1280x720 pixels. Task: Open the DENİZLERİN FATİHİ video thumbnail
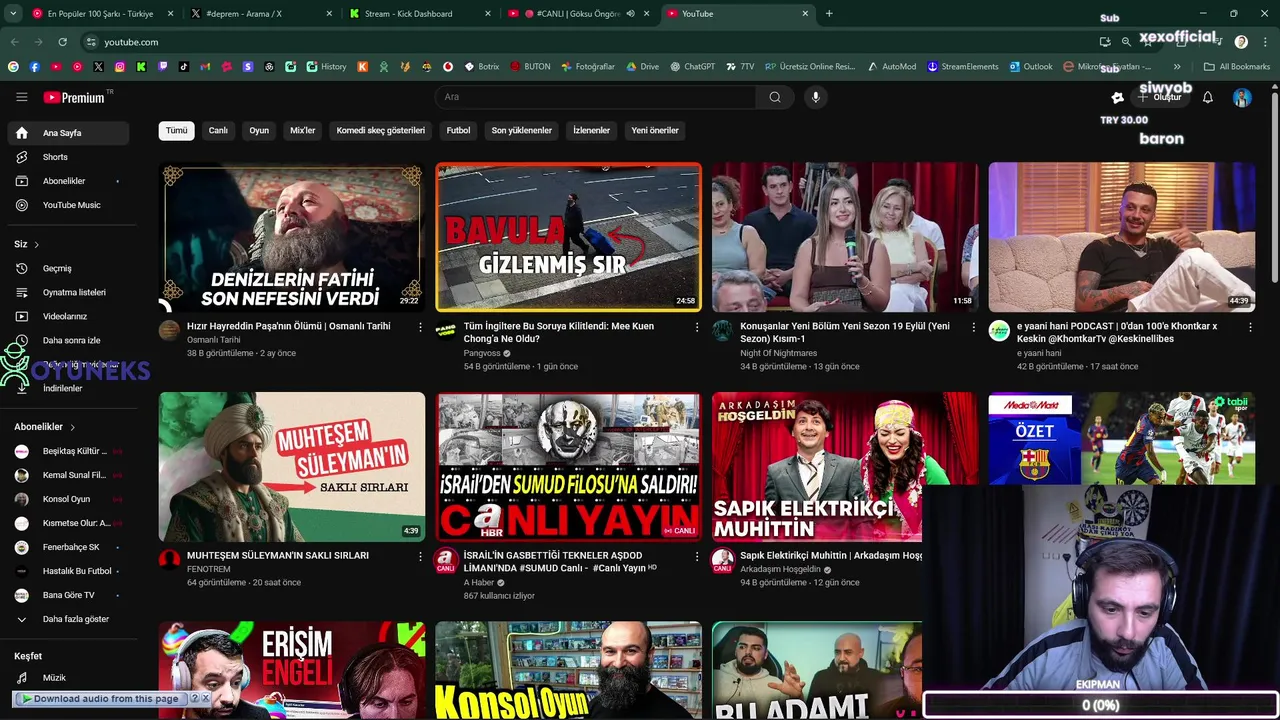292,237
